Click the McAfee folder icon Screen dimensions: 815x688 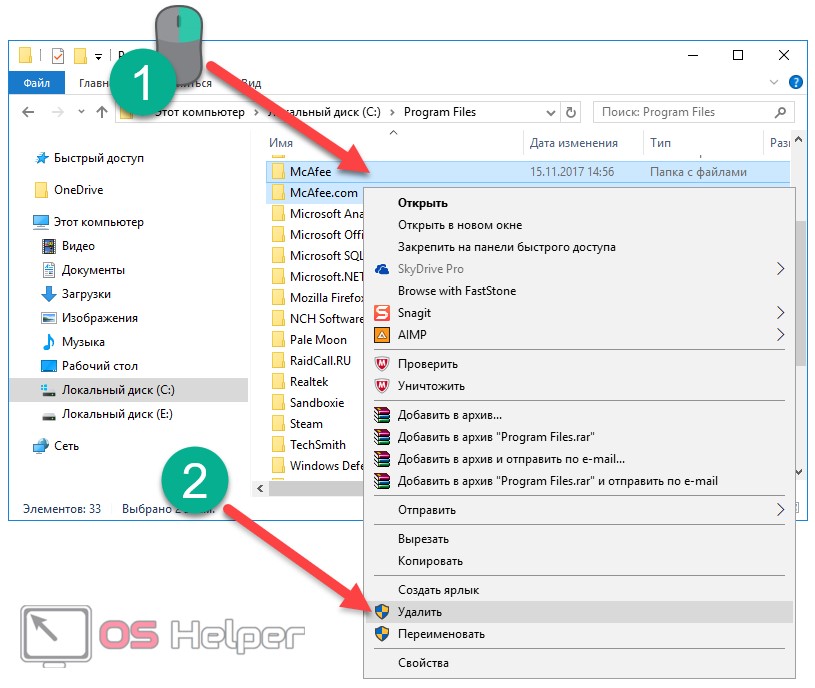click(x=279, y=171)
